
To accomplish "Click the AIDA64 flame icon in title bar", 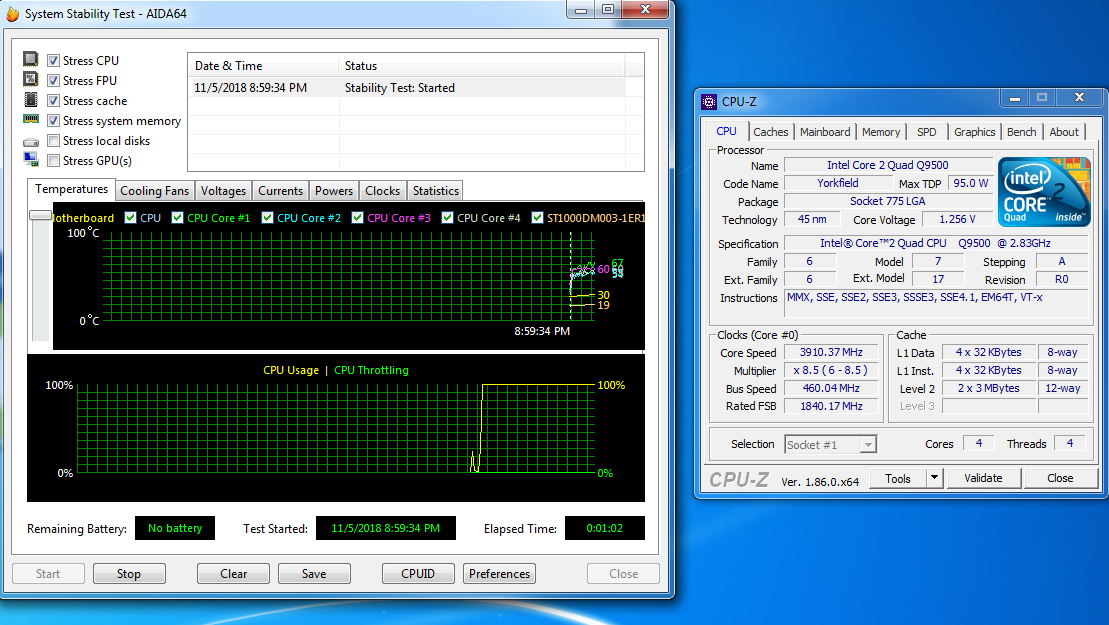I will (12, 13).
